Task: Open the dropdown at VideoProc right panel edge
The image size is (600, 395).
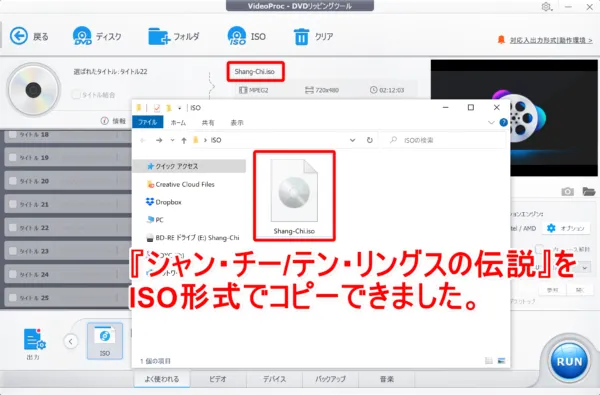Action: 585,268
